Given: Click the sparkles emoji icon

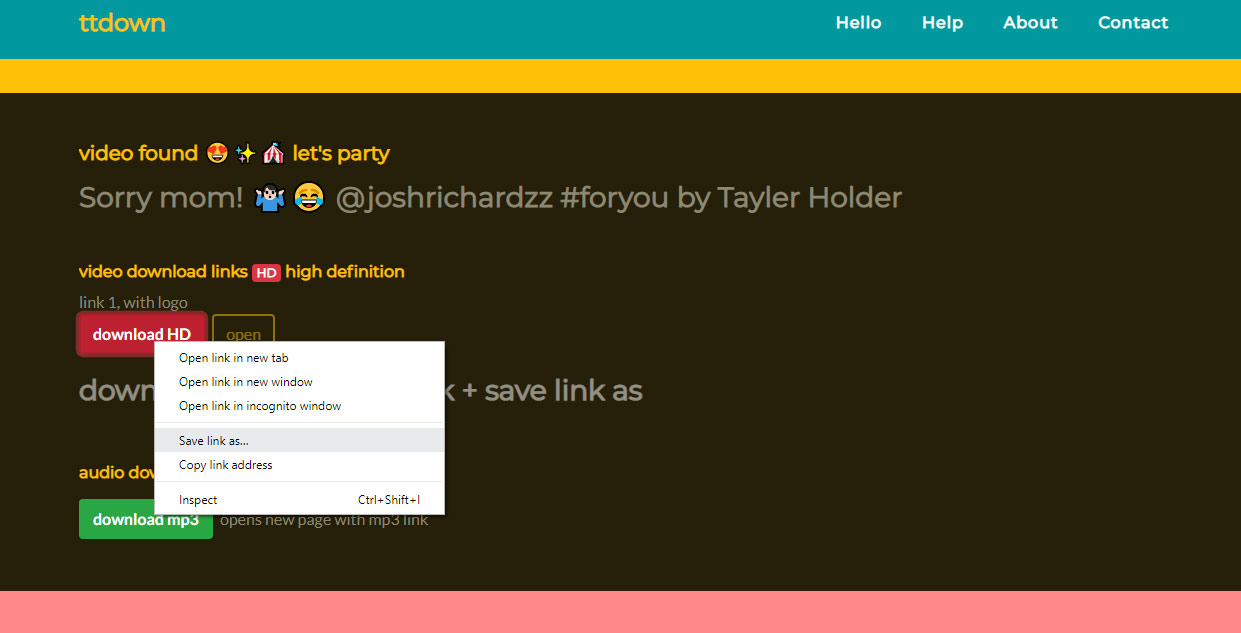Looking at the screenshot, I should point(245,154).
